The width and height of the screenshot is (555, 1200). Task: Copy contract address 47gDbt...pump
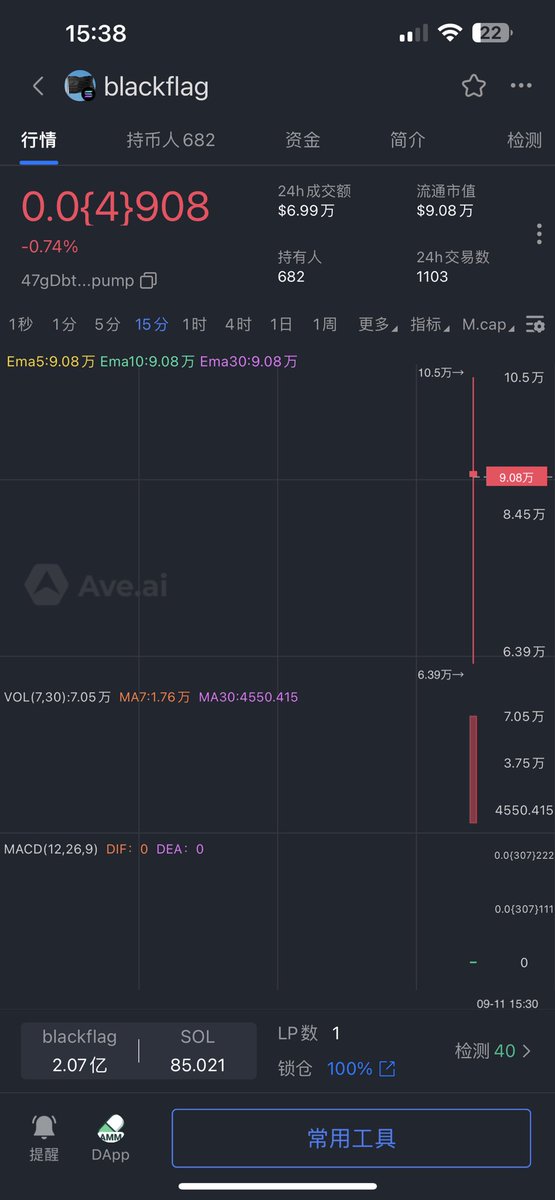tap(148, 280)
